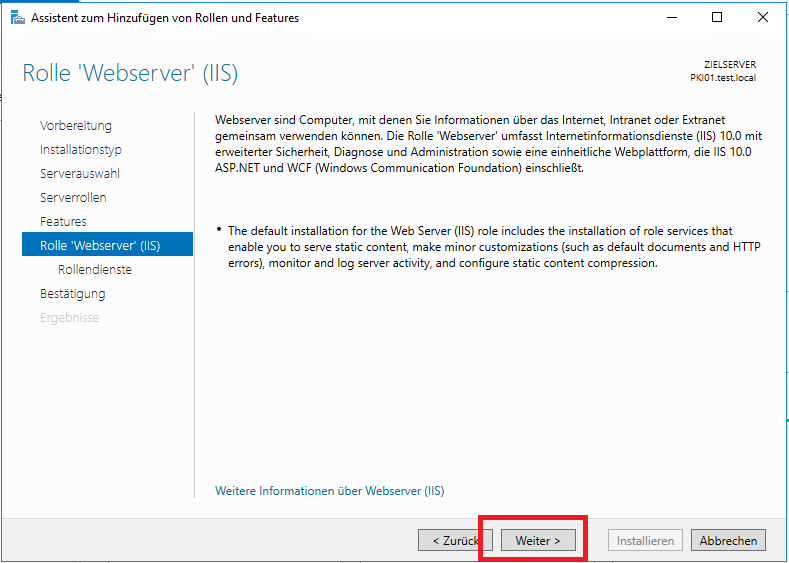Maximize the wizard window
Screen dimensions: 789x563
pos(717,17)
